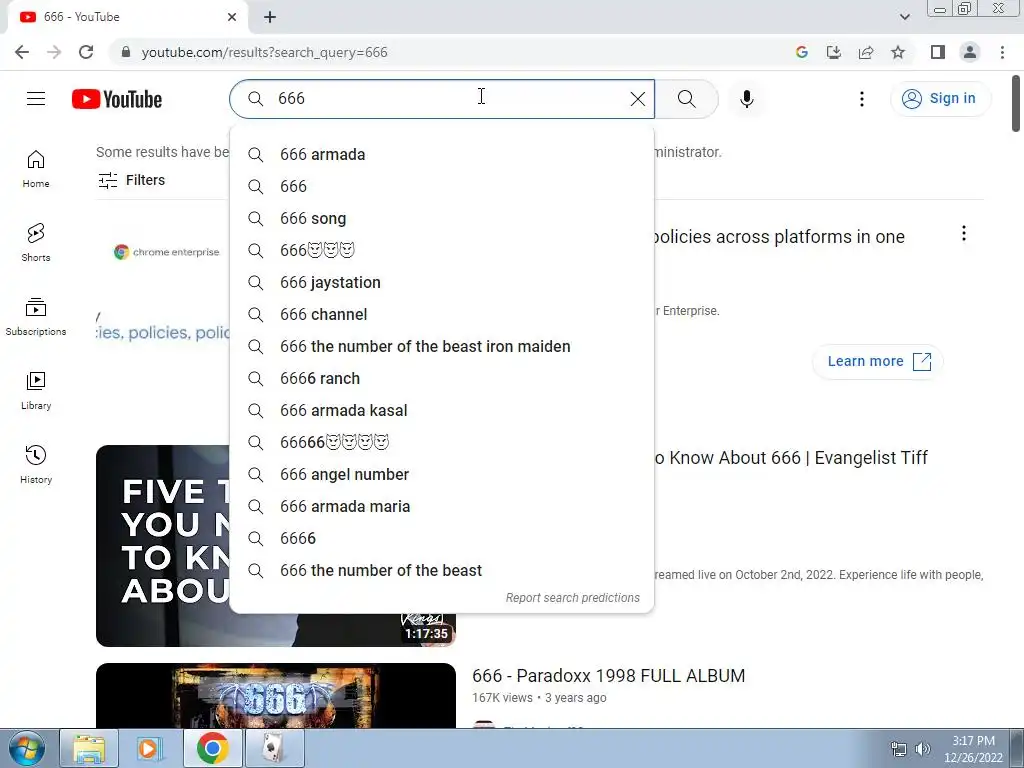Click the search magnifier button
The height and width of the screenshot is (768, 1024).
[x=686, y=99]
